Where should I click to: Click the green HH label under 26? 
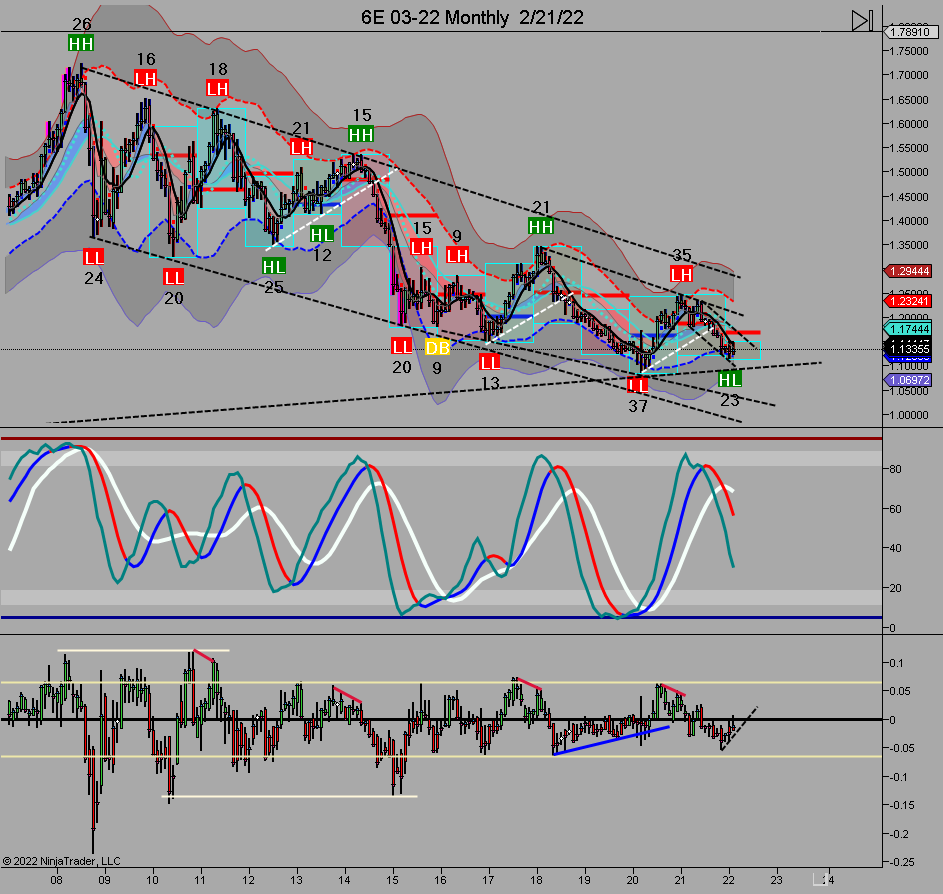coord(81,43)
